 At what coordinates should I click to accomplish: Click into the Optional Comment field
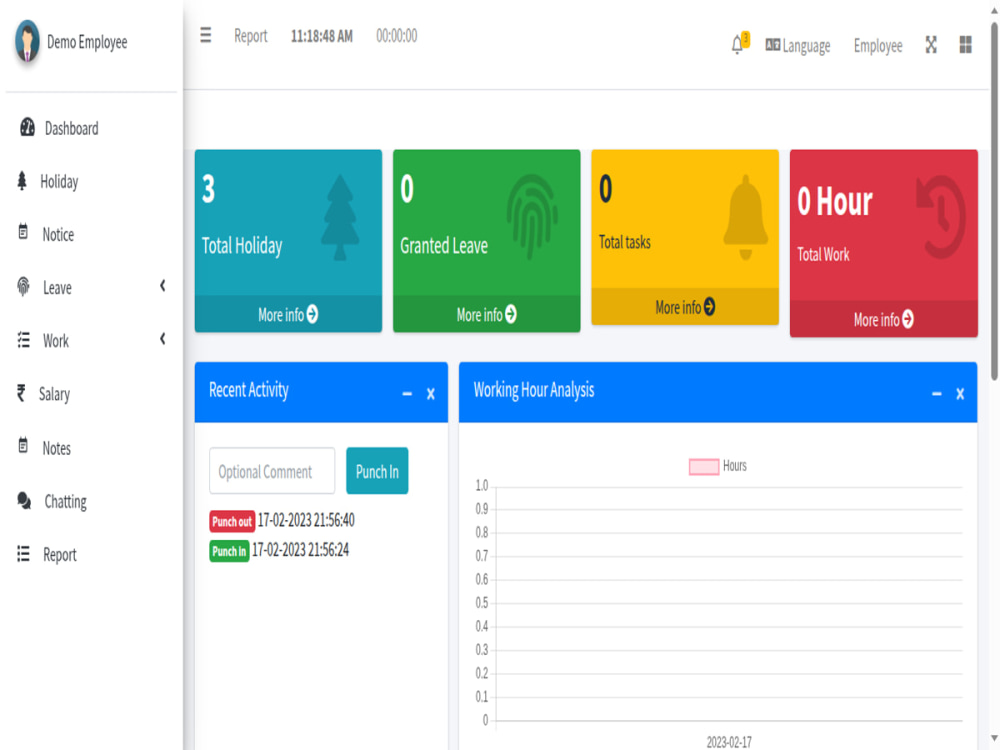tap(272, 471)
